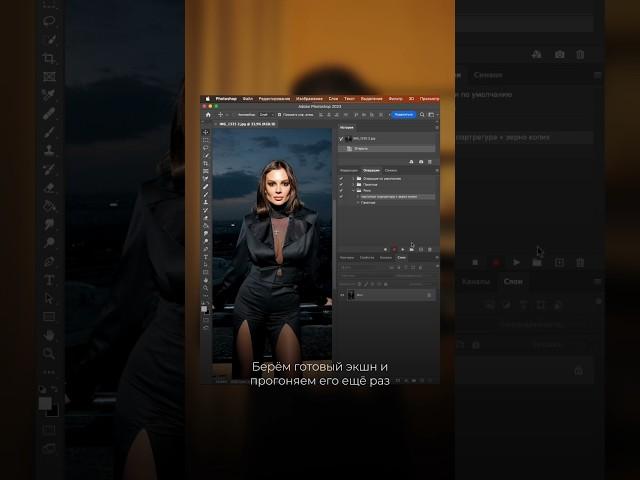The image size is (640, 480).
Task: Open the layer blend mode dropdown
Action: pyautogui.click(x=365, y=276)
